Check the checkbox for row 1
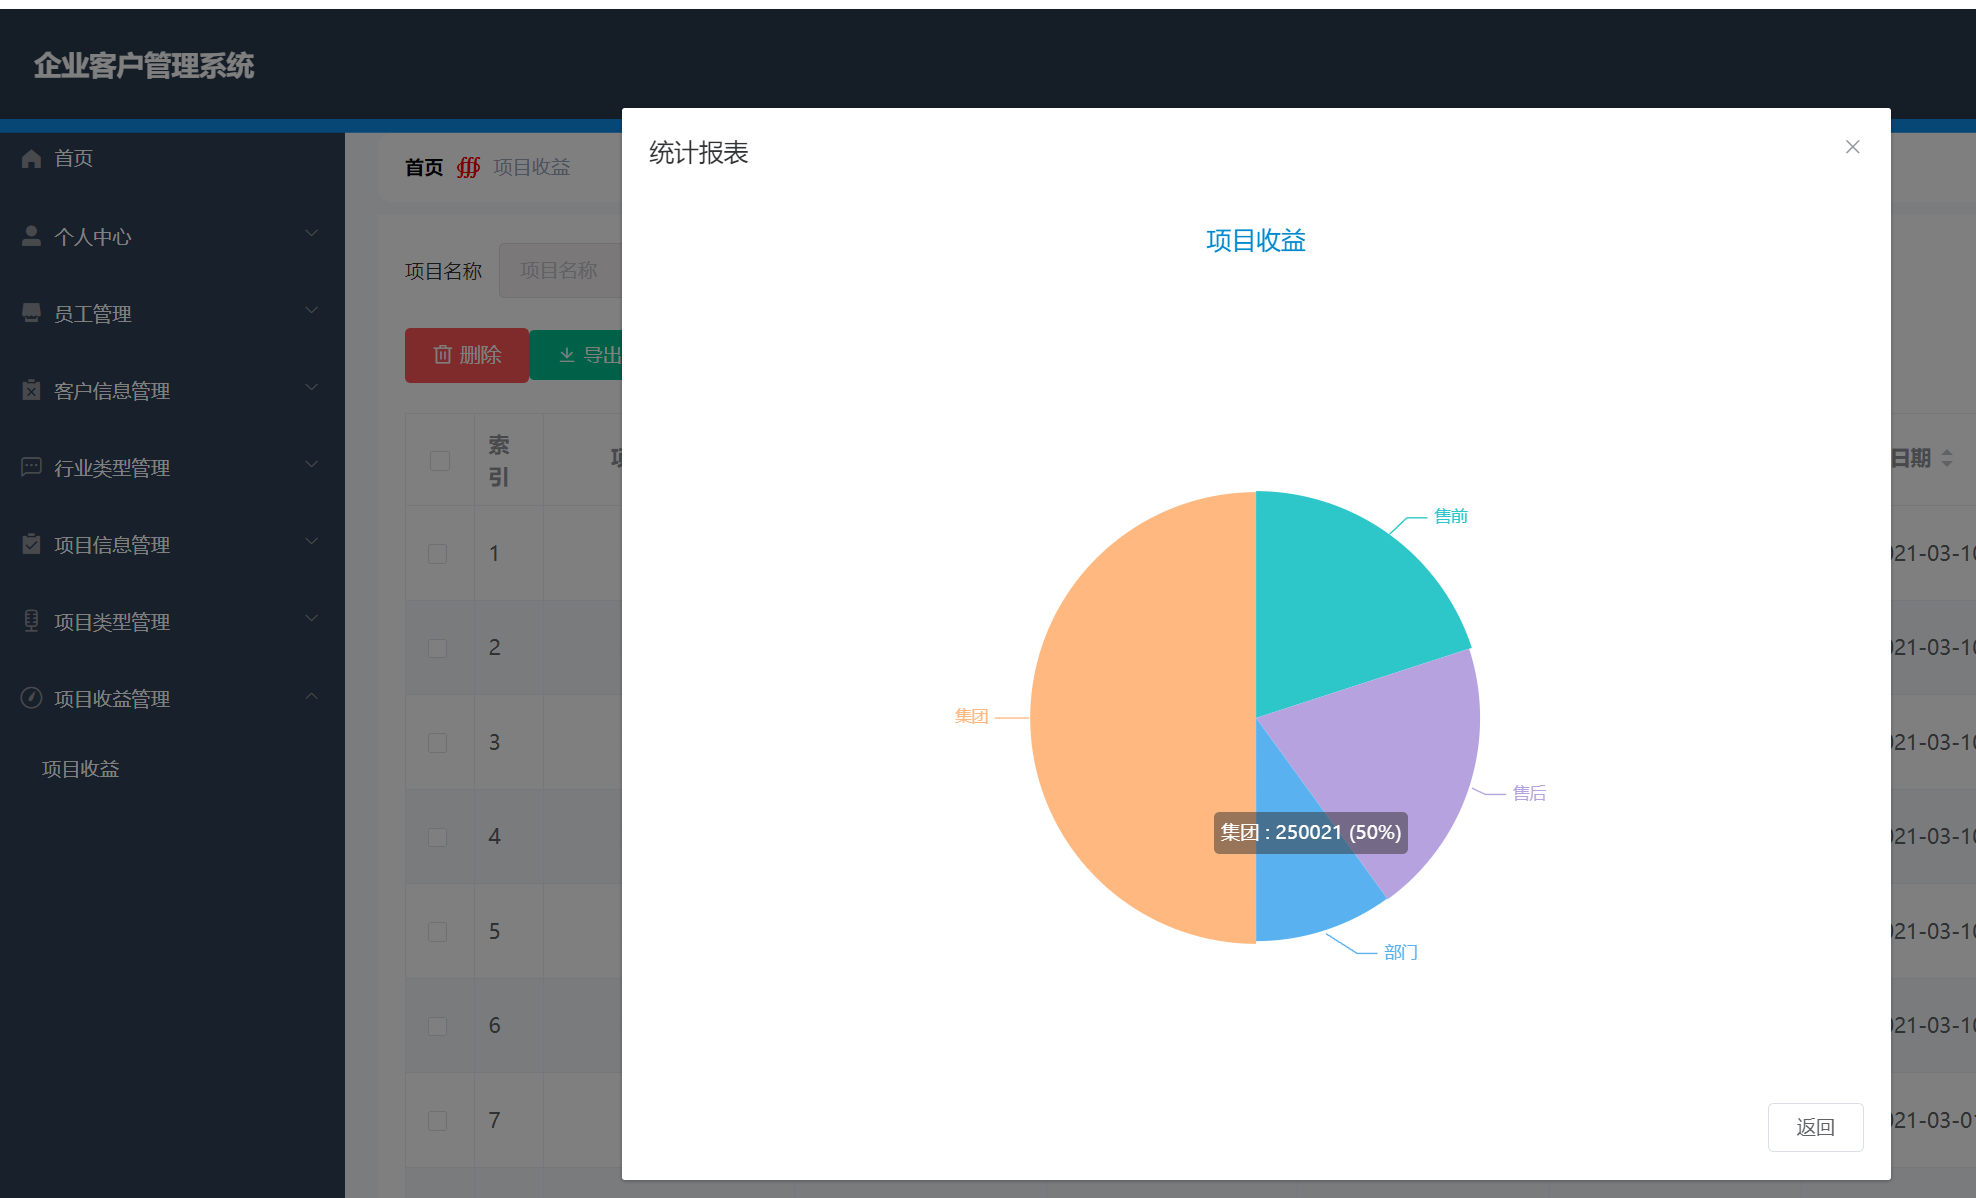Viewport: 1976px width, 1198px height. tap(437, 554)
